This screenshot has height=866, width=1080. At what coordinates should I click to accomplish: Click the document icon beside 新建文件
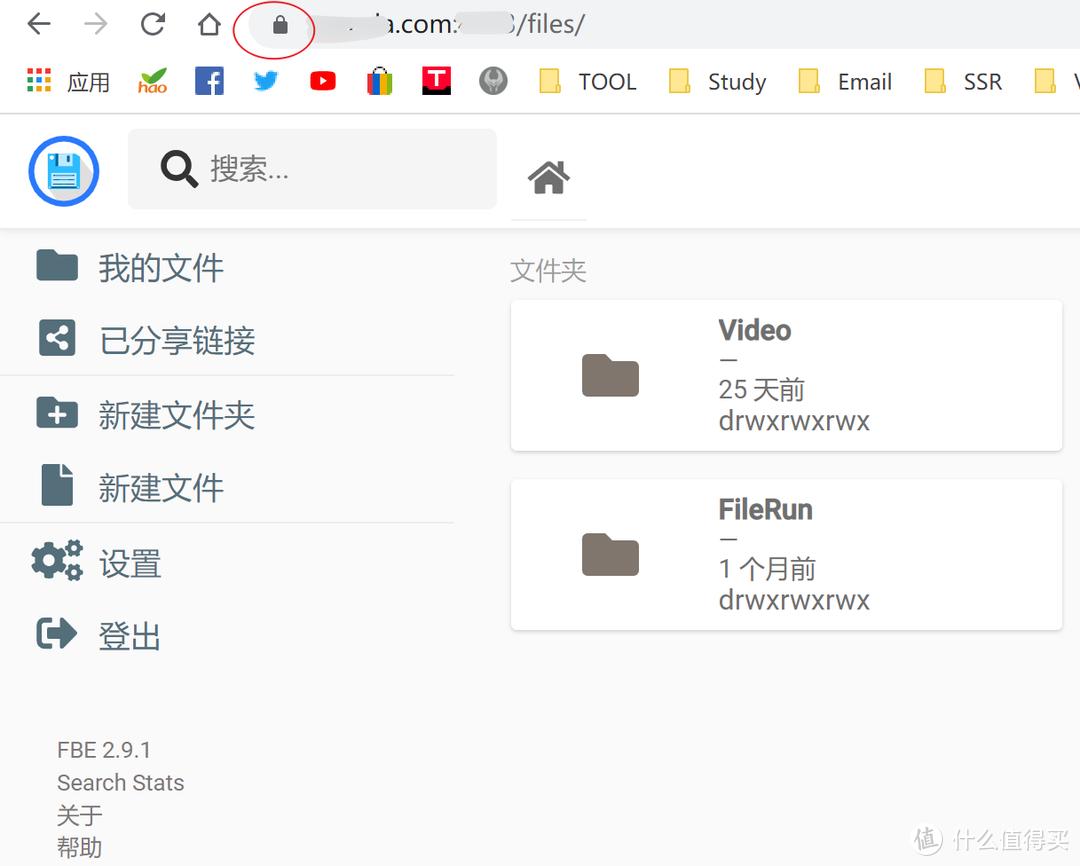[57, 486]
